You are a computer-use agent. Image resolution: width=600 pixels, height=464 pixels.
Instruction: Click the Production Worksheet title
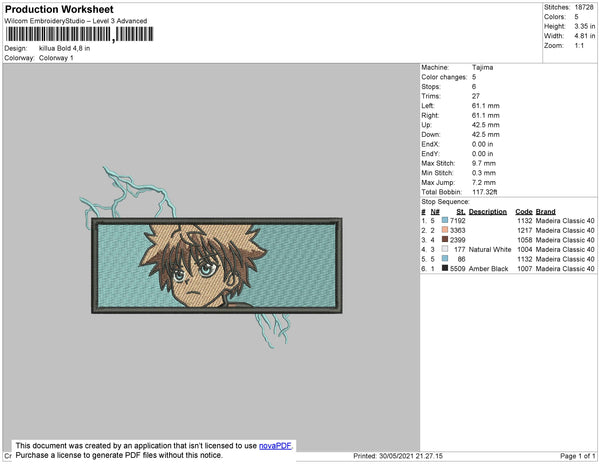(x=59, y=9)
